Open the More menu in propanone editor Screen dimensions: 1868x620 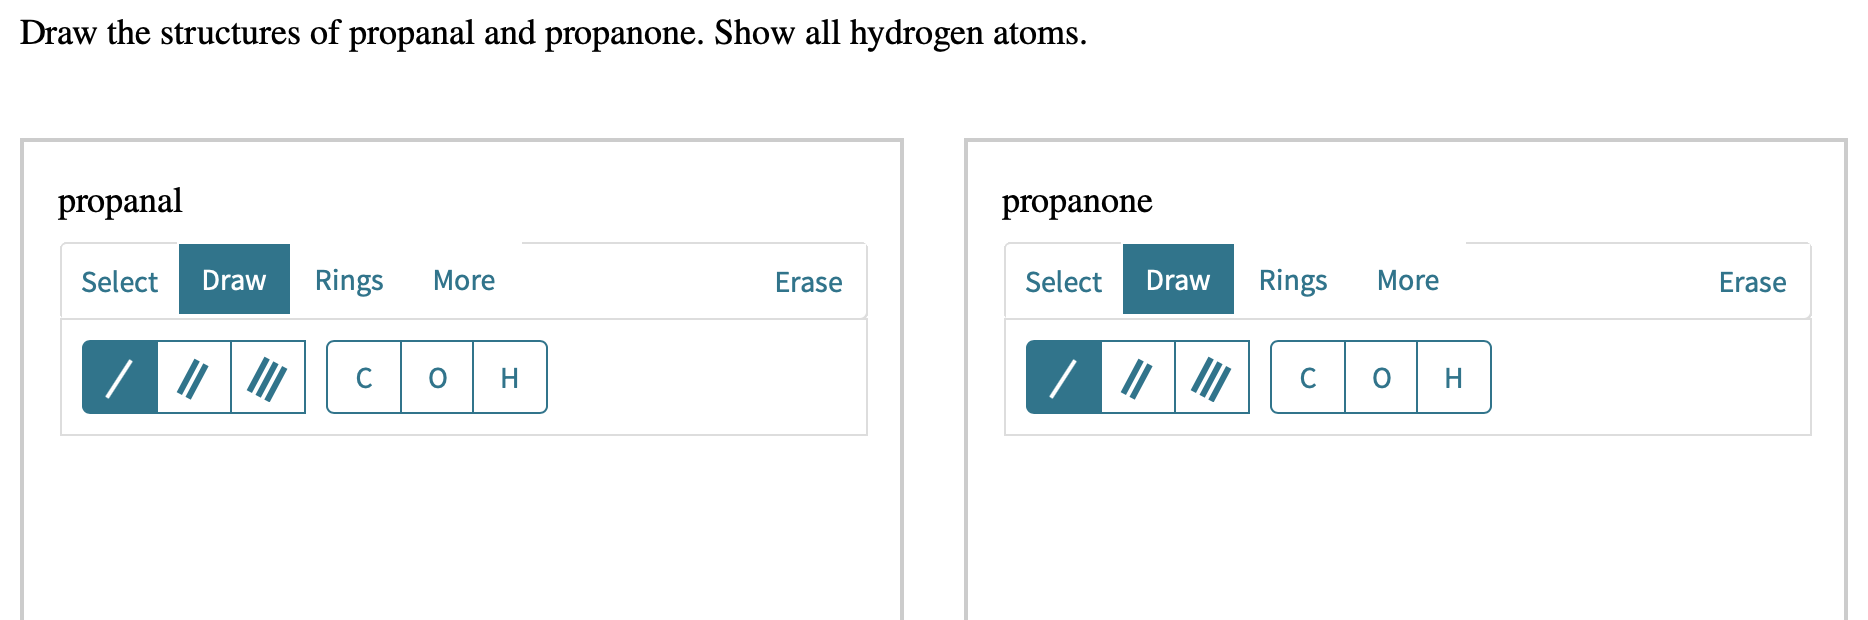point(1407,280)
